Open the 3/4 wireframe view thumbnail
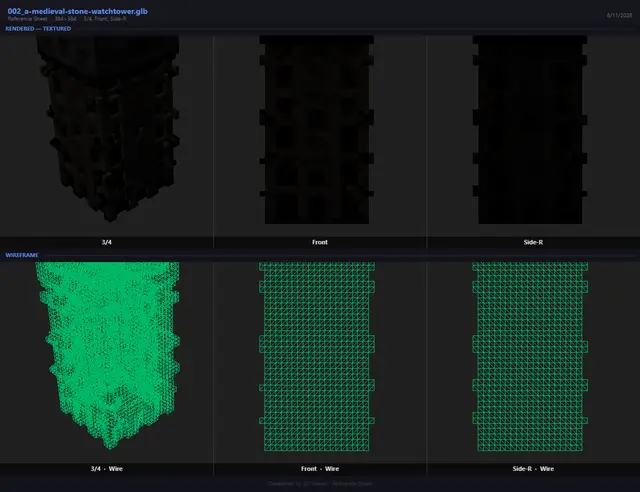The image size is (640, 492). [x=107, y=362]
